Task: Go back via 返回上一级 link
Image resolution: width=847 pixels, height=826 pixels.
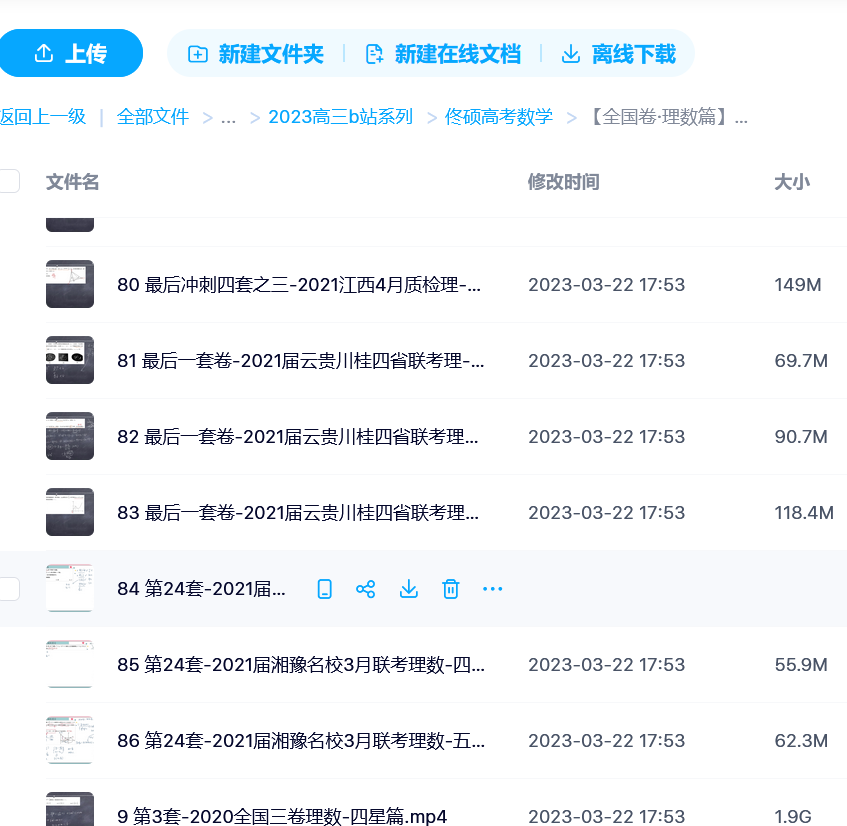Action: pyautogui.click(x=43, y=117)
